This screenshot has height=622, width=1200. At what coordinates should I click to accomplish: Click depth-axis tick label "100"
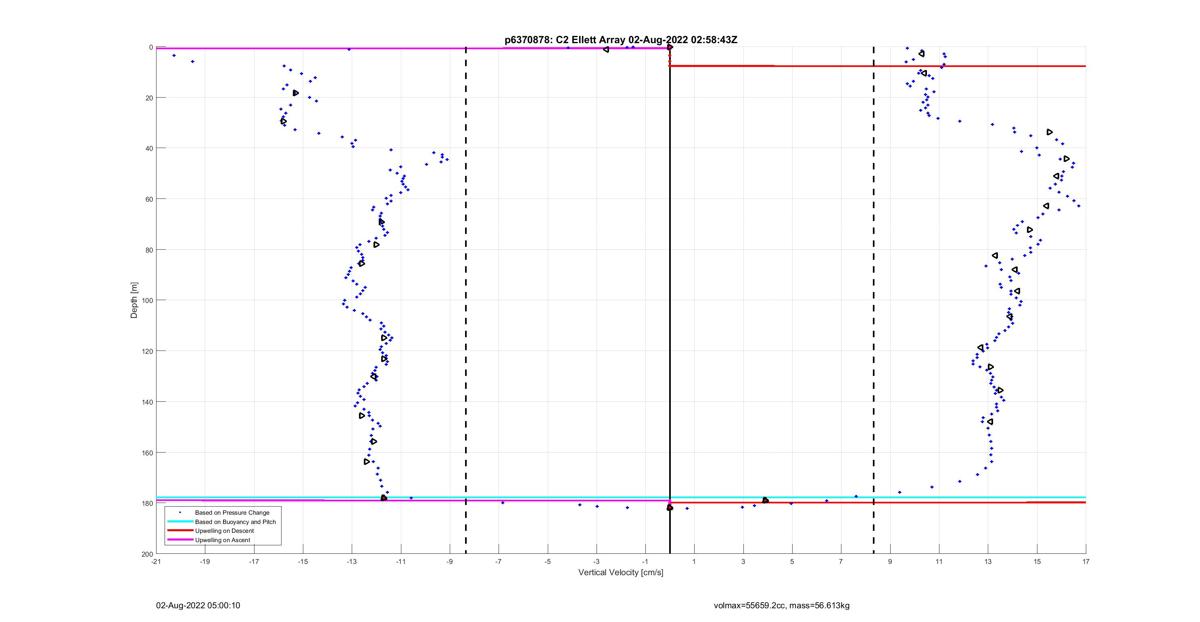click(146, 300)
